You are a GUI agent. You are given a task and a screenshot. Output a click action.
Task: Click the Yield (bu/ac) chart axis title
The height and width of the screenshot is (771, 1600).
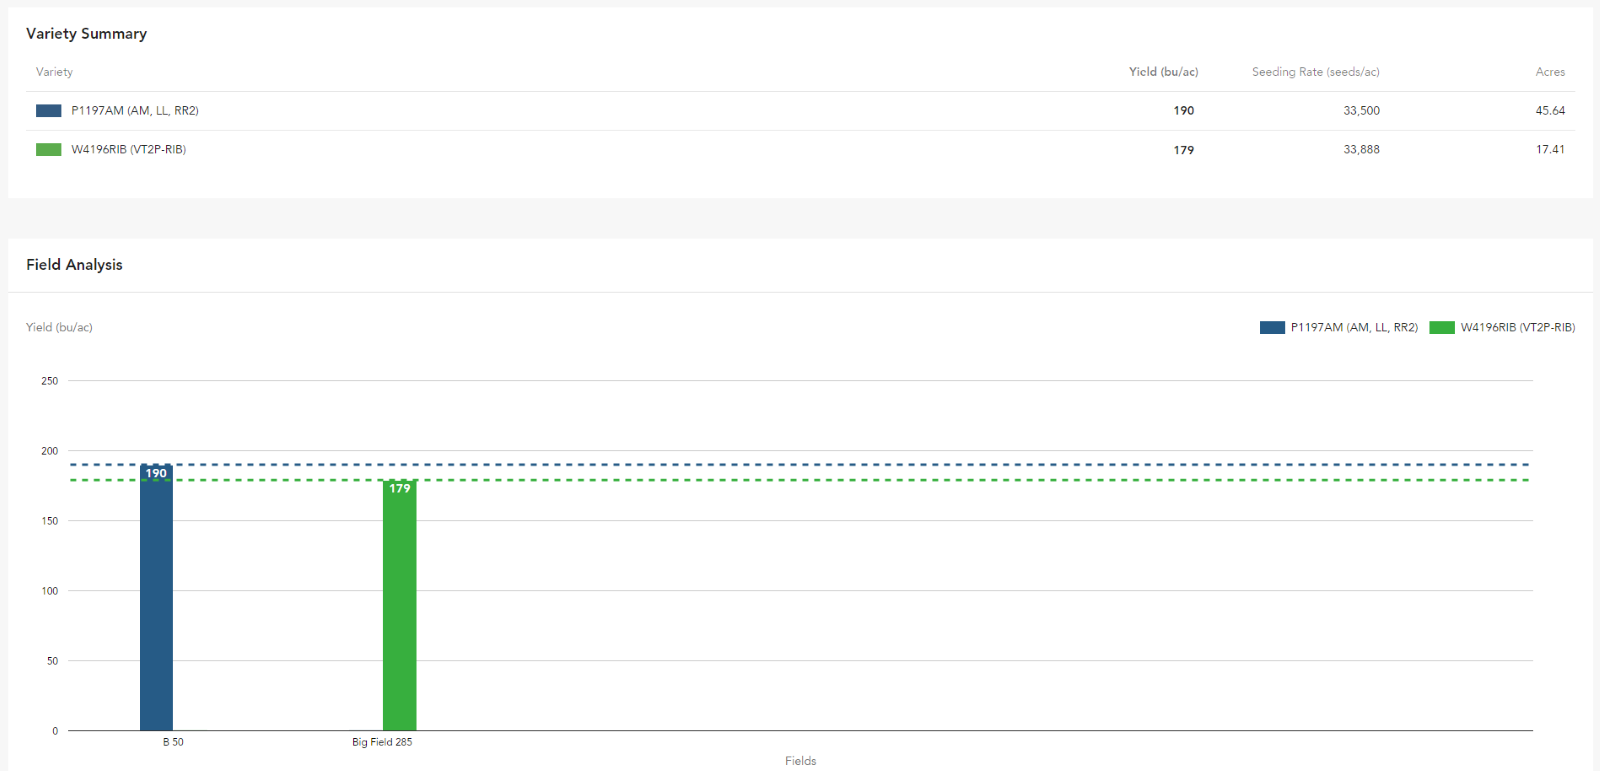coord(59,327)
